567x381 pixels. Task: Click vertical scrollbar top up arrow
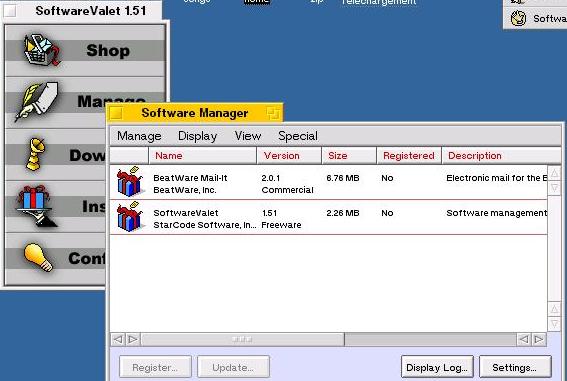point(554,173)
